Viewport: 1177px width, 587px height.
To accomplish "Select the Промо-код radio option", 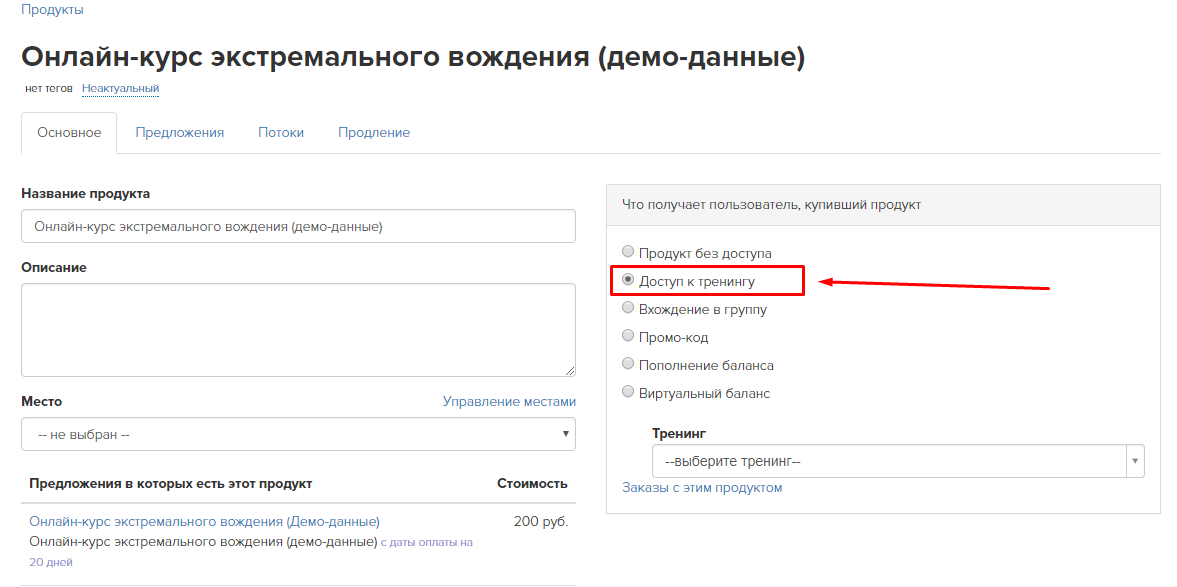I will click(628, 336).
